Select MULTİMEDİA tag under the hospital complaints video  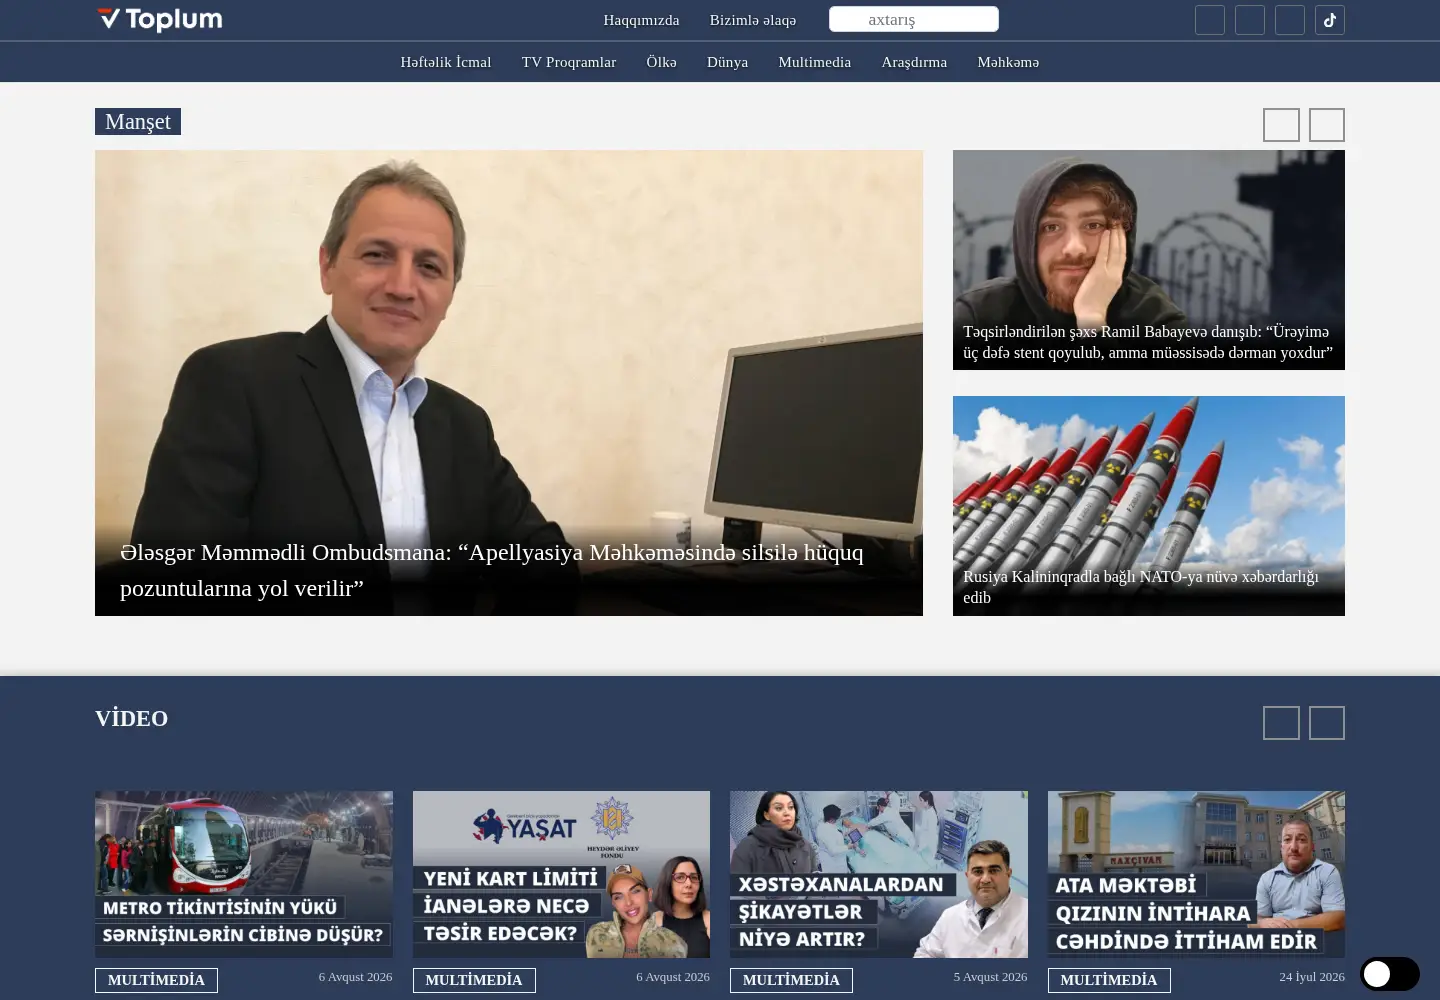pos(791,980)
